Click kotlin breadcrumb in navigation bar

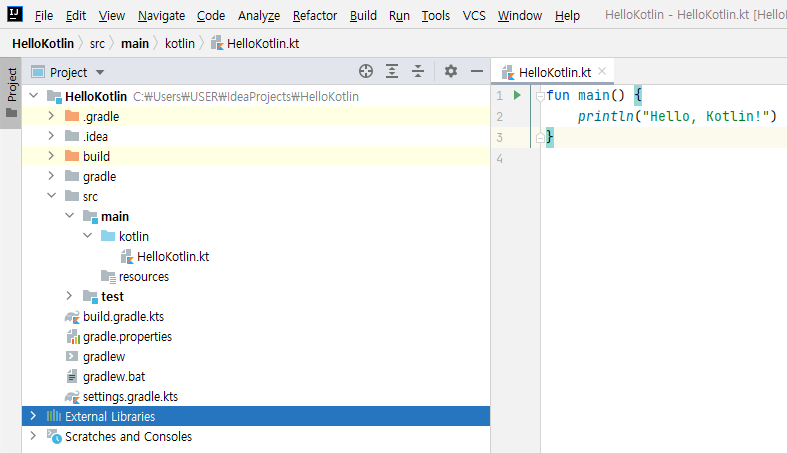(180, 44)
